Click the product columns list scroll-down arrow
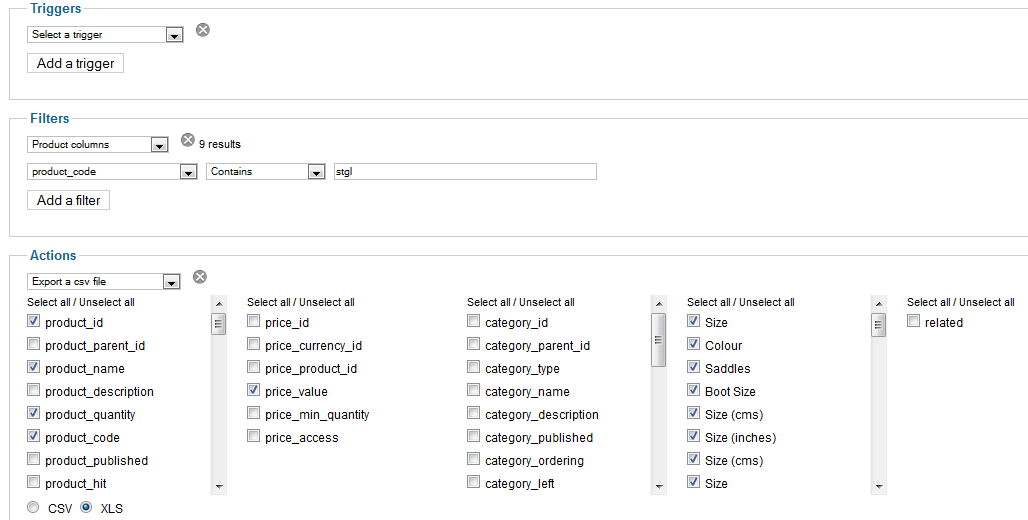Screen dimensions: 1028x520 pyautogui.click(x=219, y=487)
